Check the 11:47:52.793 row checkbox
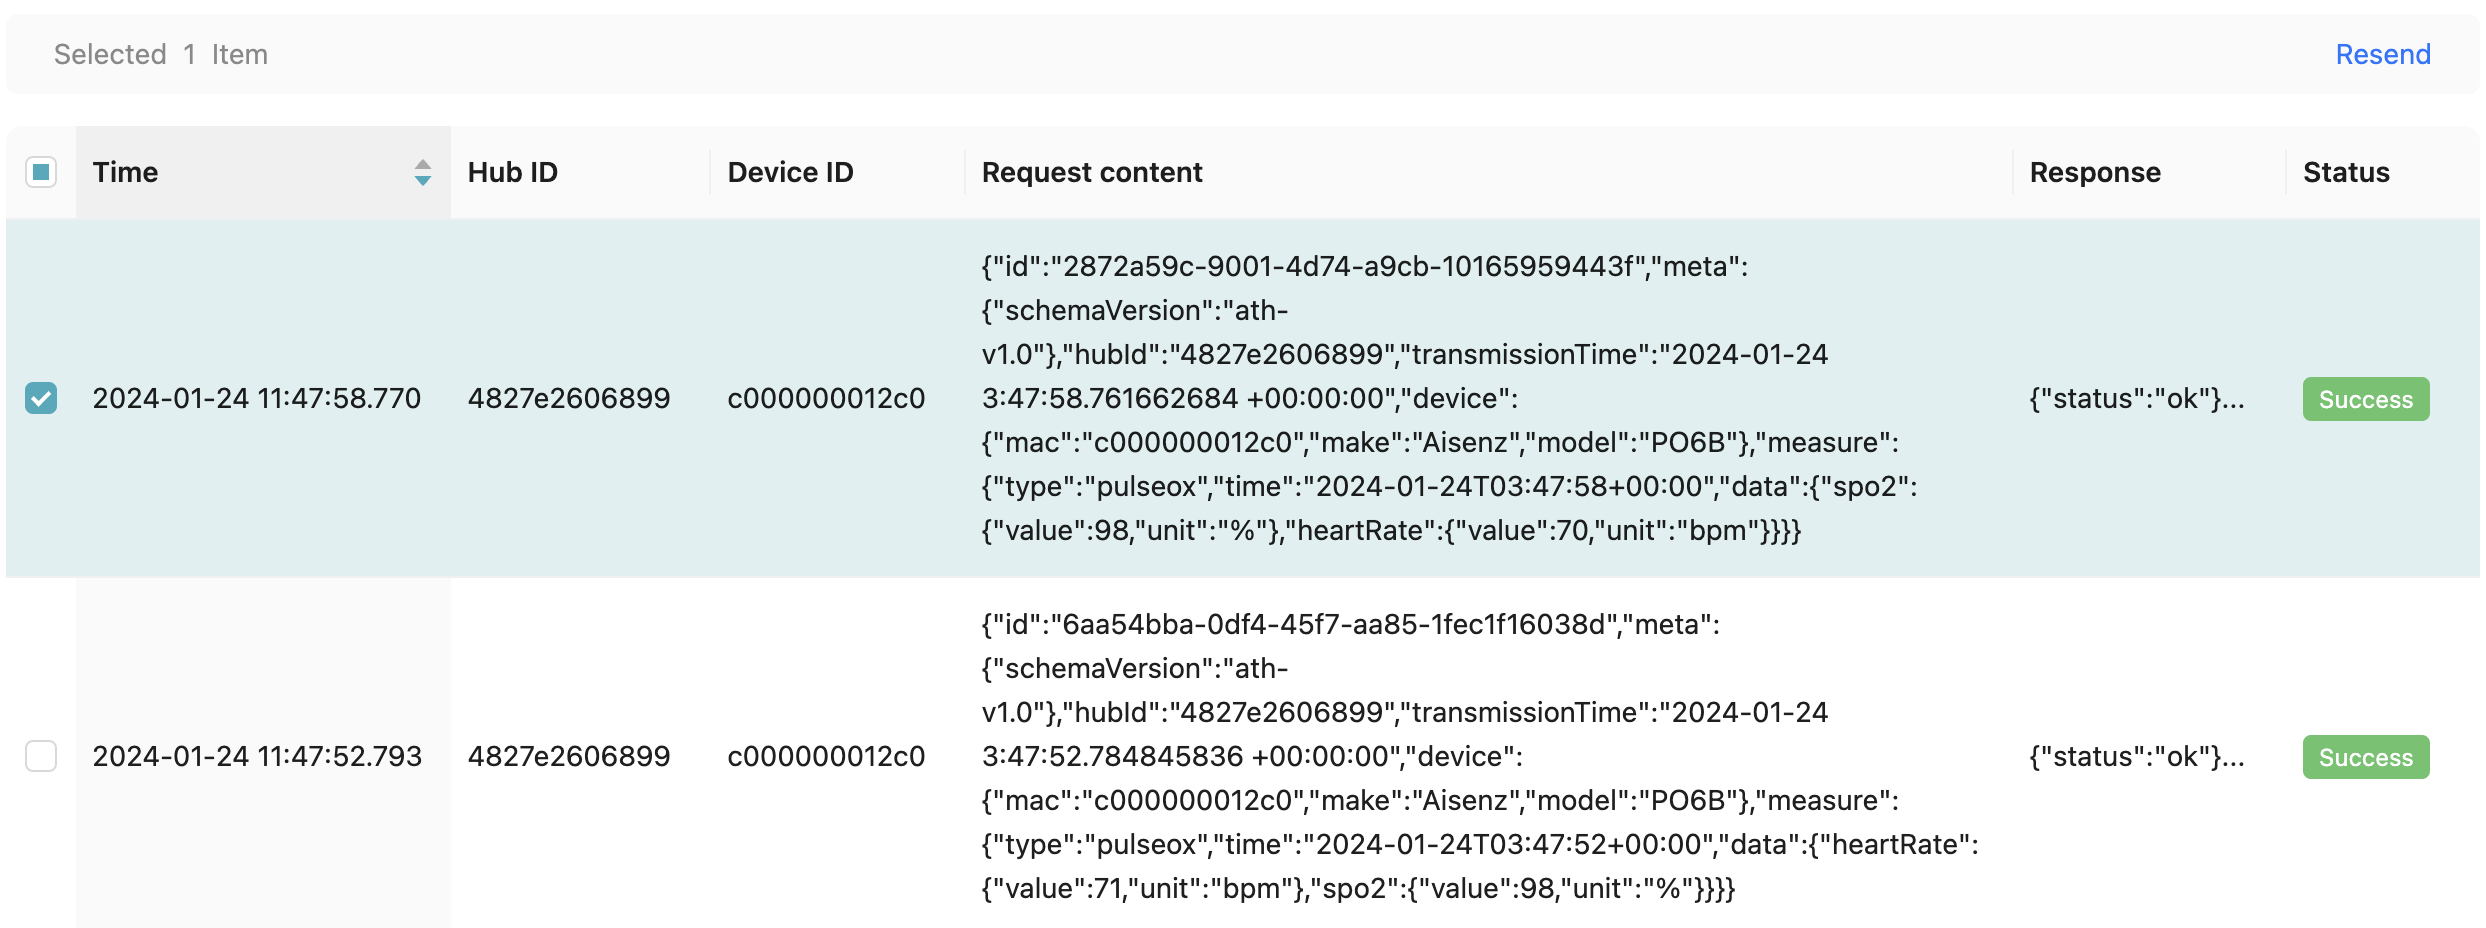Screen dimensions: 2486x928 tap(41, 756)
